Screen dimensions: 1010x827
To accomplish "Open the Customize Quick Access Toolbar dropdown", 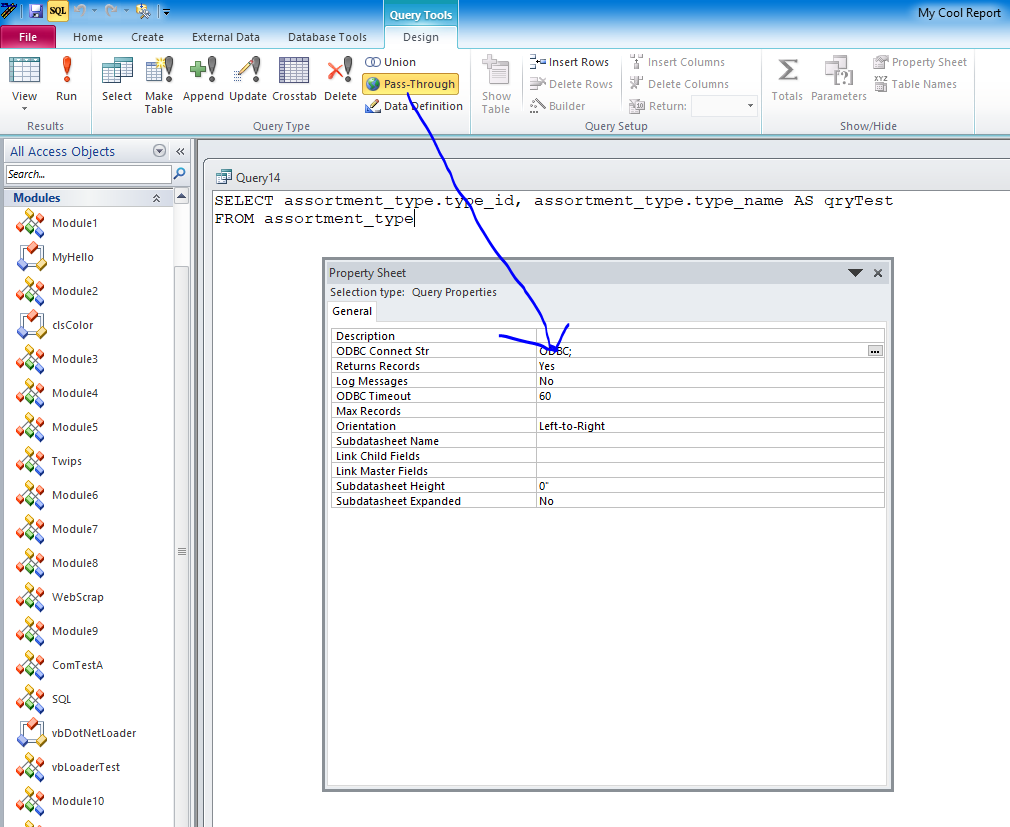I will (166, 12).
